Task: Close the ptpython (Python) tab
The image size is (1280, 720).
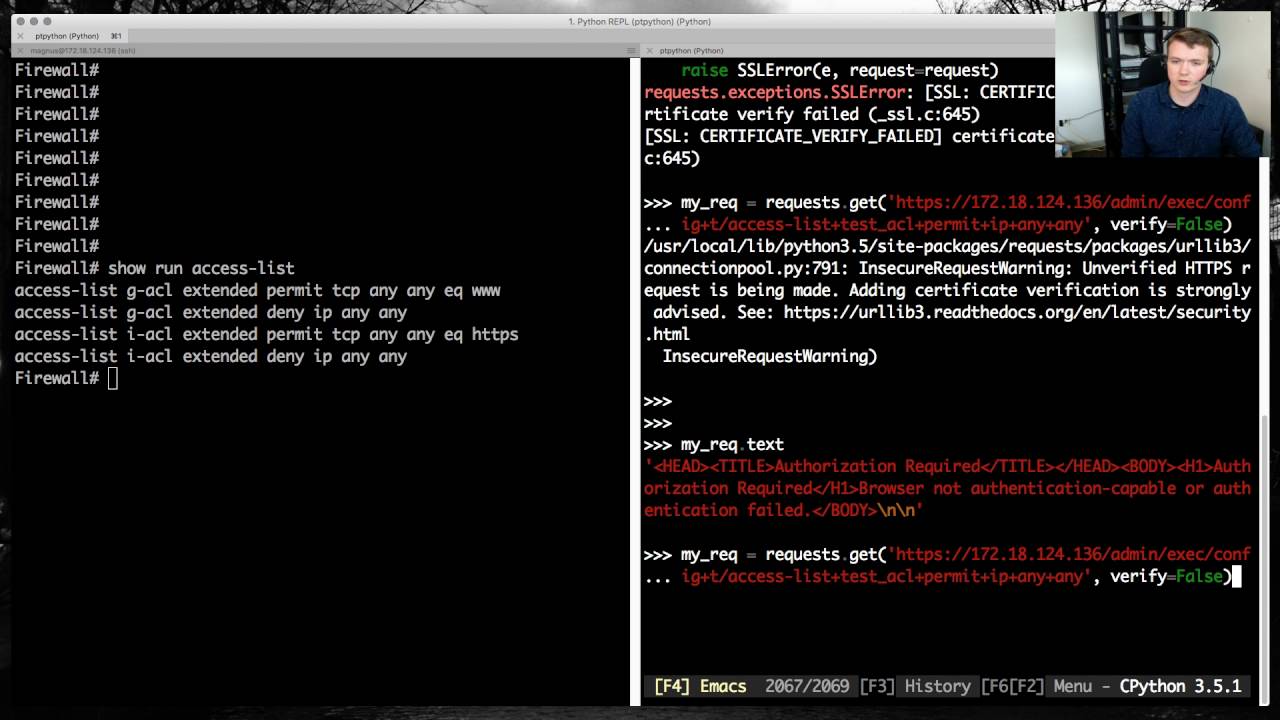Action: tap(20, 36)
